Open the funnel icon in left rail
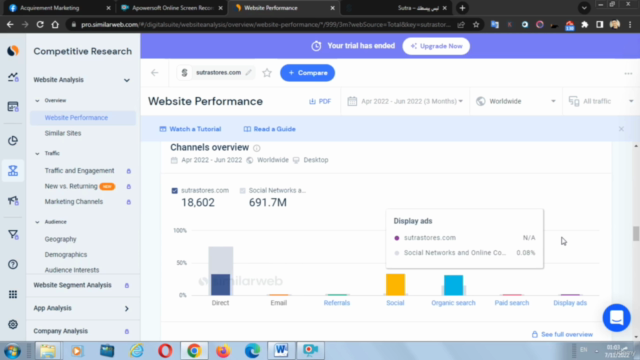The image size is (640, 360). pyautogui.click(x=13, y=234)
